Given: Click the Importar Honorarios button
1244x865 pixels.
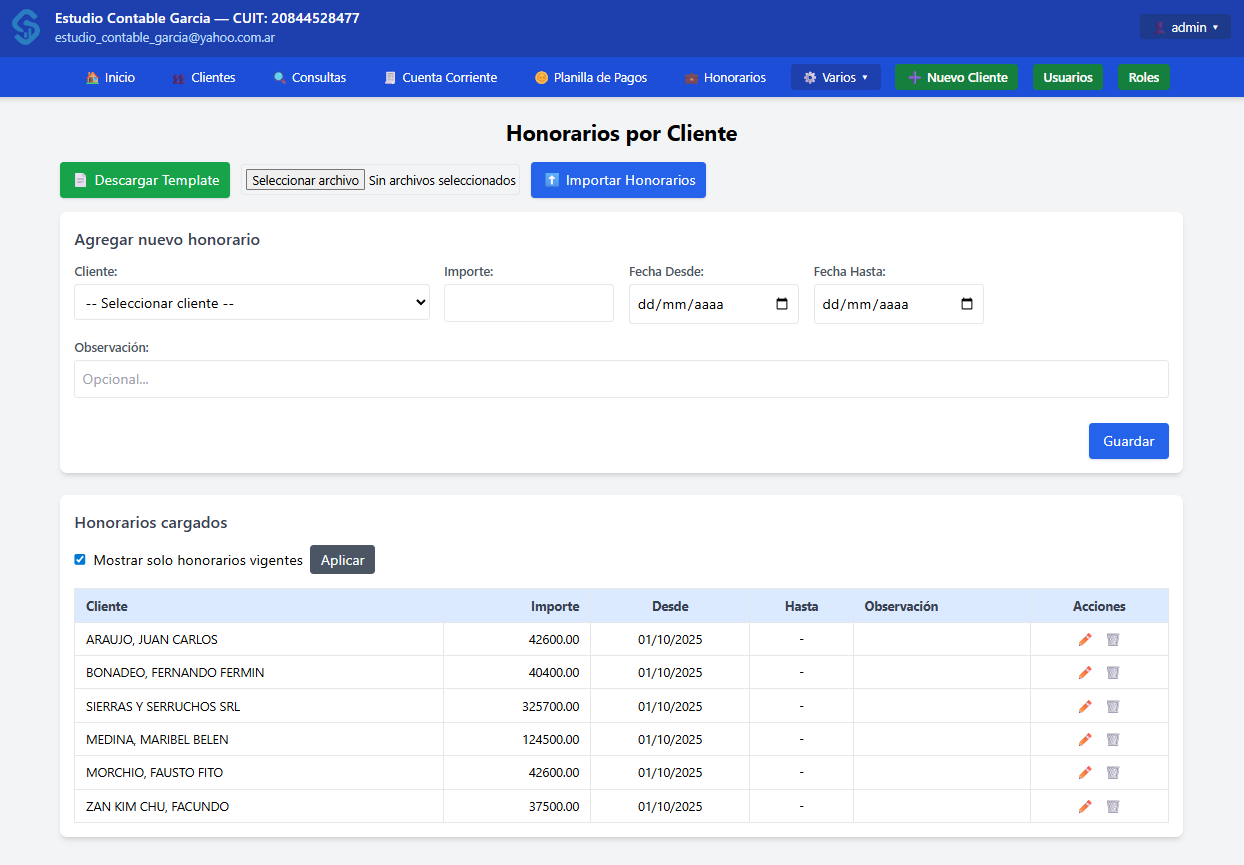Looking at the screenshot, I should pos(618,180).
